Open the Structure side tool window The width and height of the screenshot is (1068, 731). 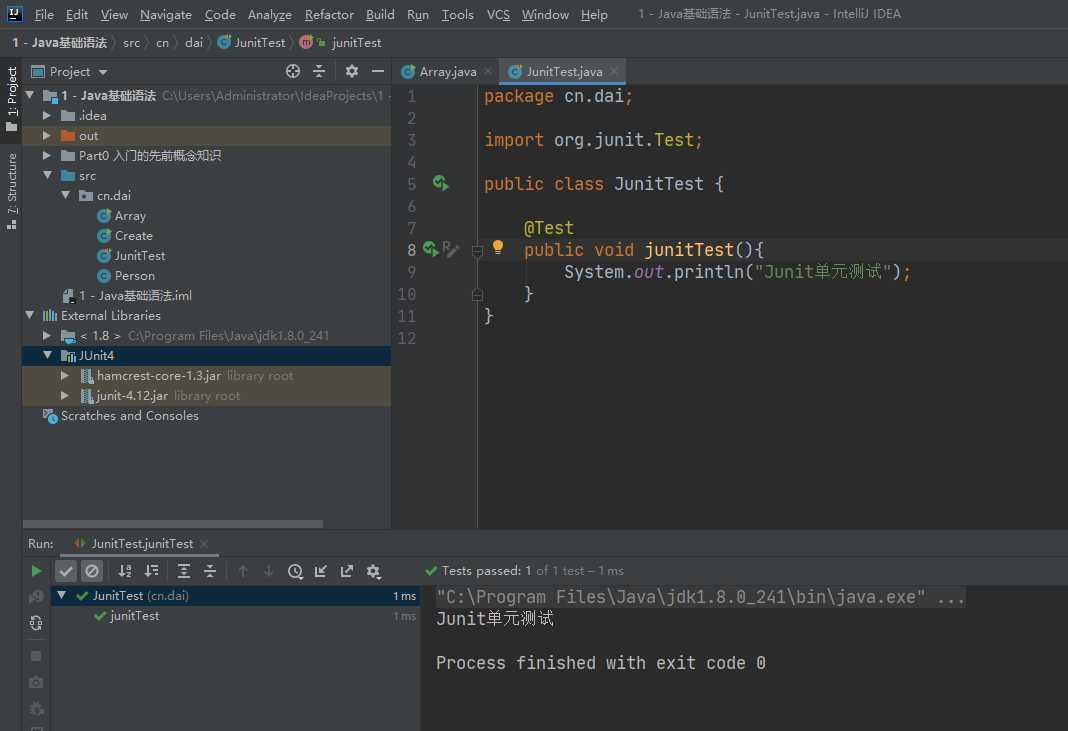point(12,191)
